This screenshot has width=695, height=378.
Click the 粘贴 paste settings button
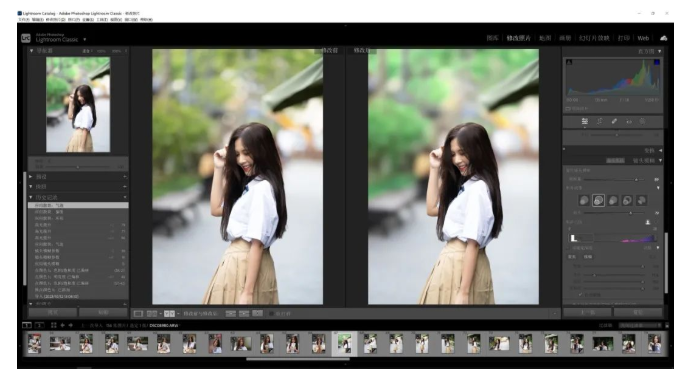(x=103, y=312)
